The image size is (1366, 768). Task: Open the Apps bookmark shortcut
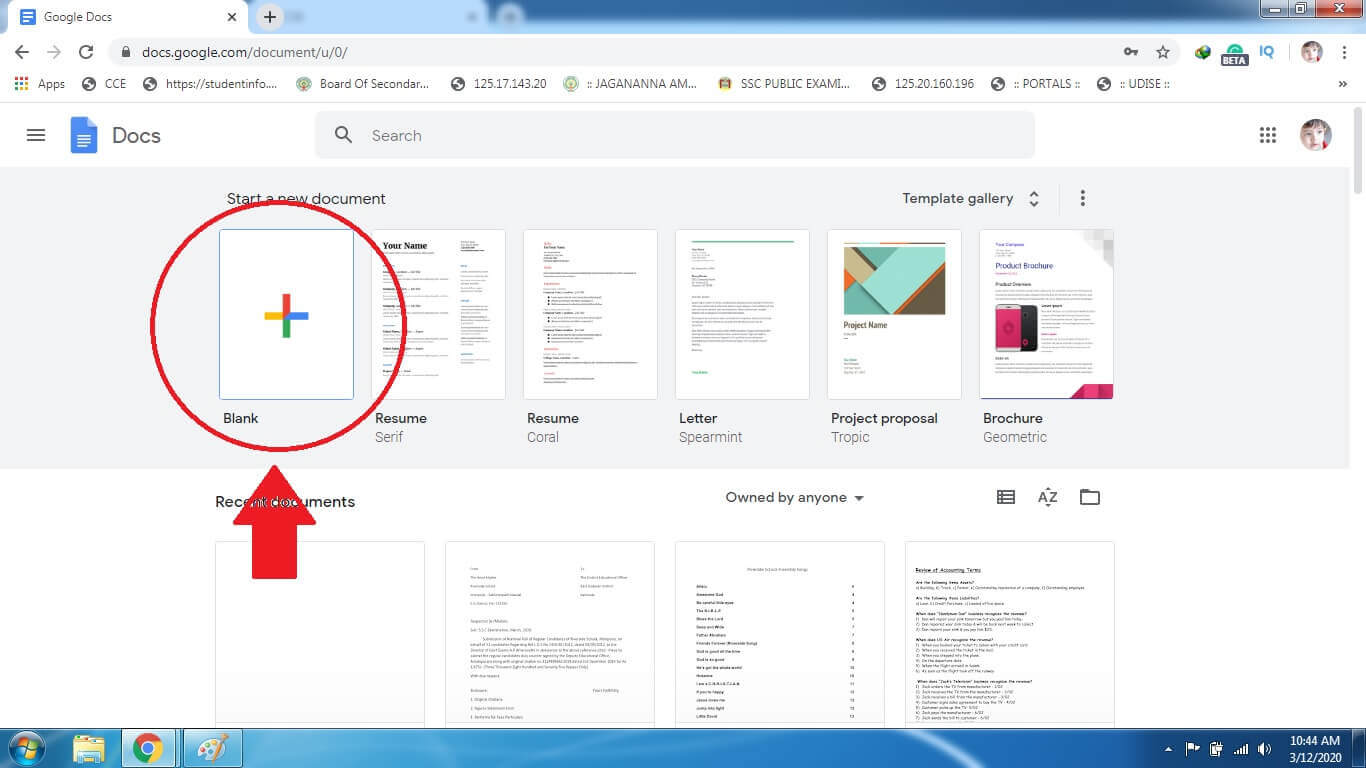[x=40, y=84]
